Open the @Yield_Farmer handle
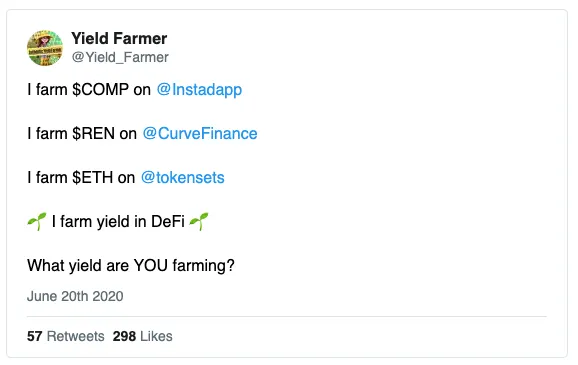The width and height of the screenshot is (578, 365). [x=120, y=57]
